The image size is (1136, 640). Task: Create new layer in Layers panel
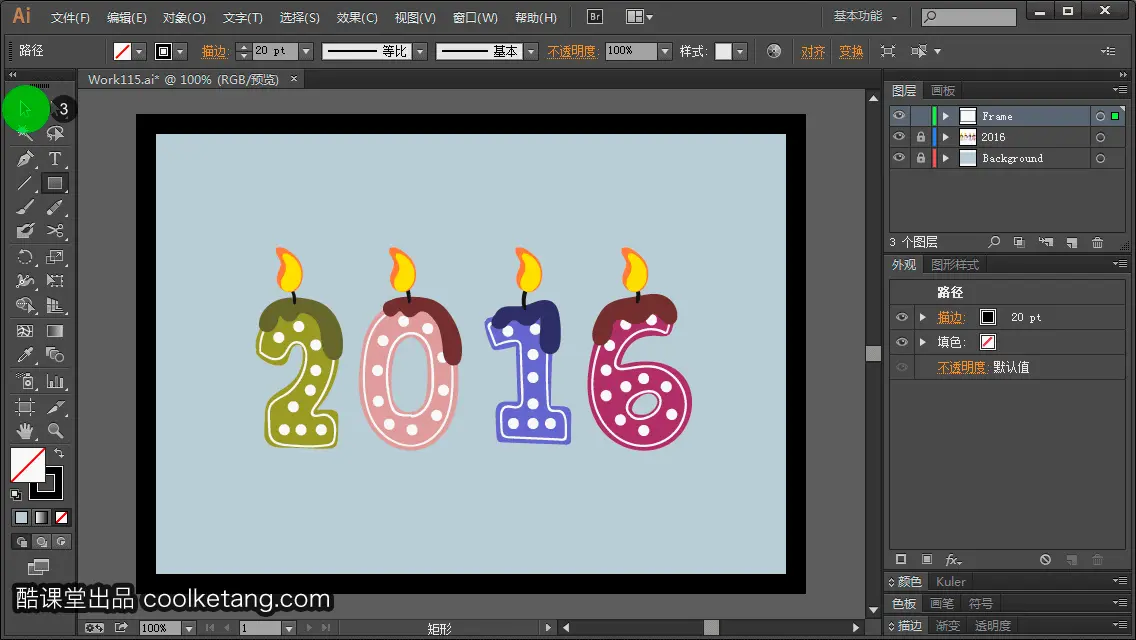[1072, 242]
